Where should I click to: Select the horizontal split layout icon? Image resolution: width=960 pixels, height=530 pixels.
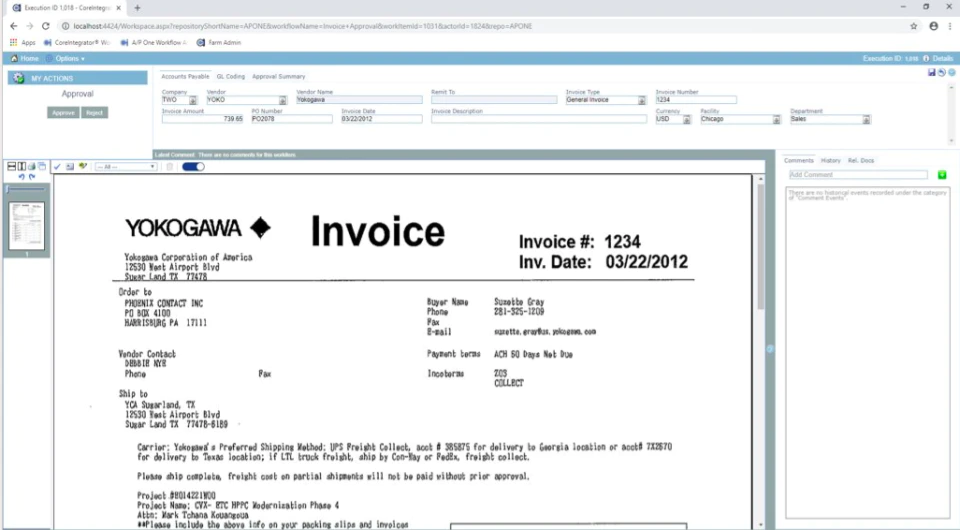tap(12, 166)
